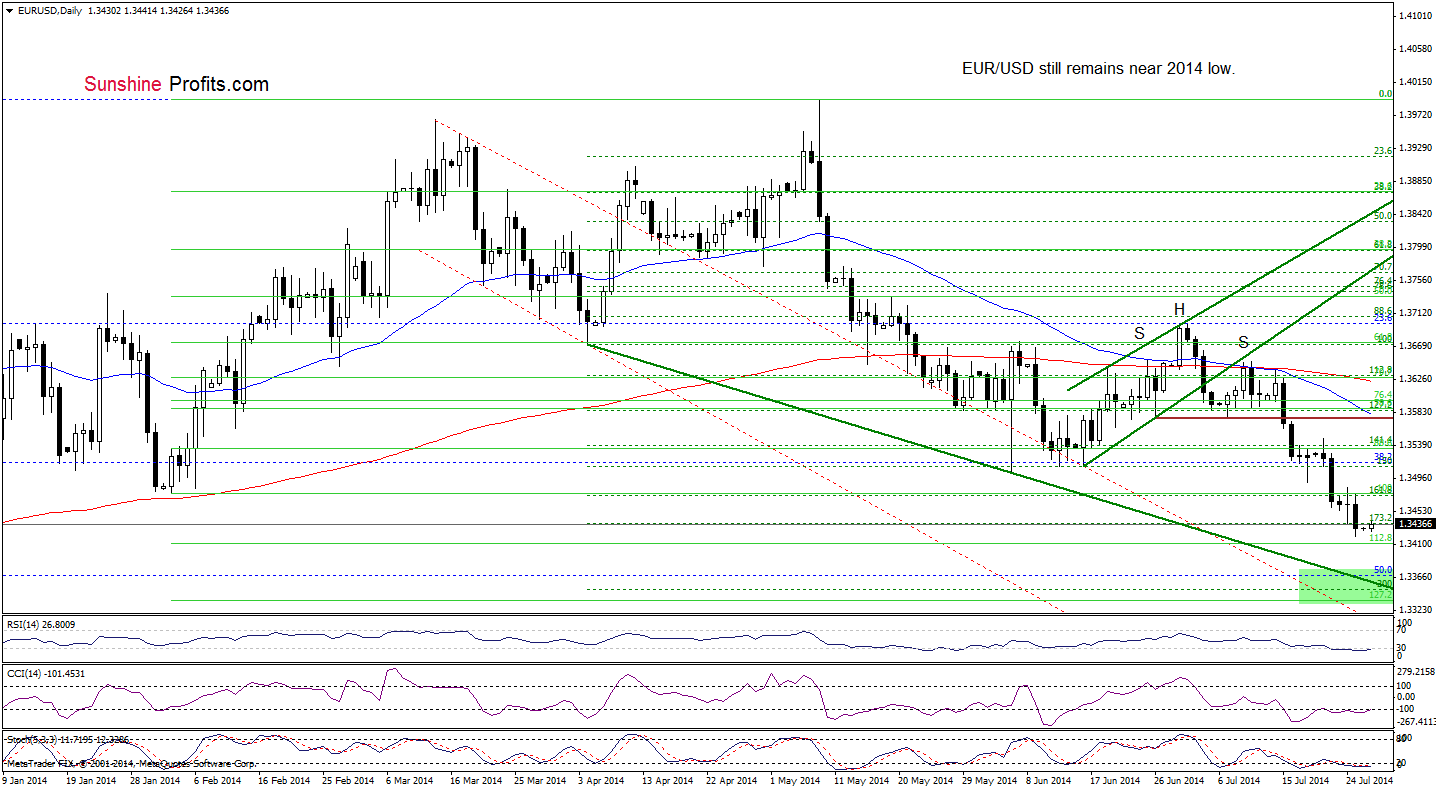Screen dimensions: 1436x789
Task: Click the SunshineProfits.com logo text
Action: pos(176,85)
